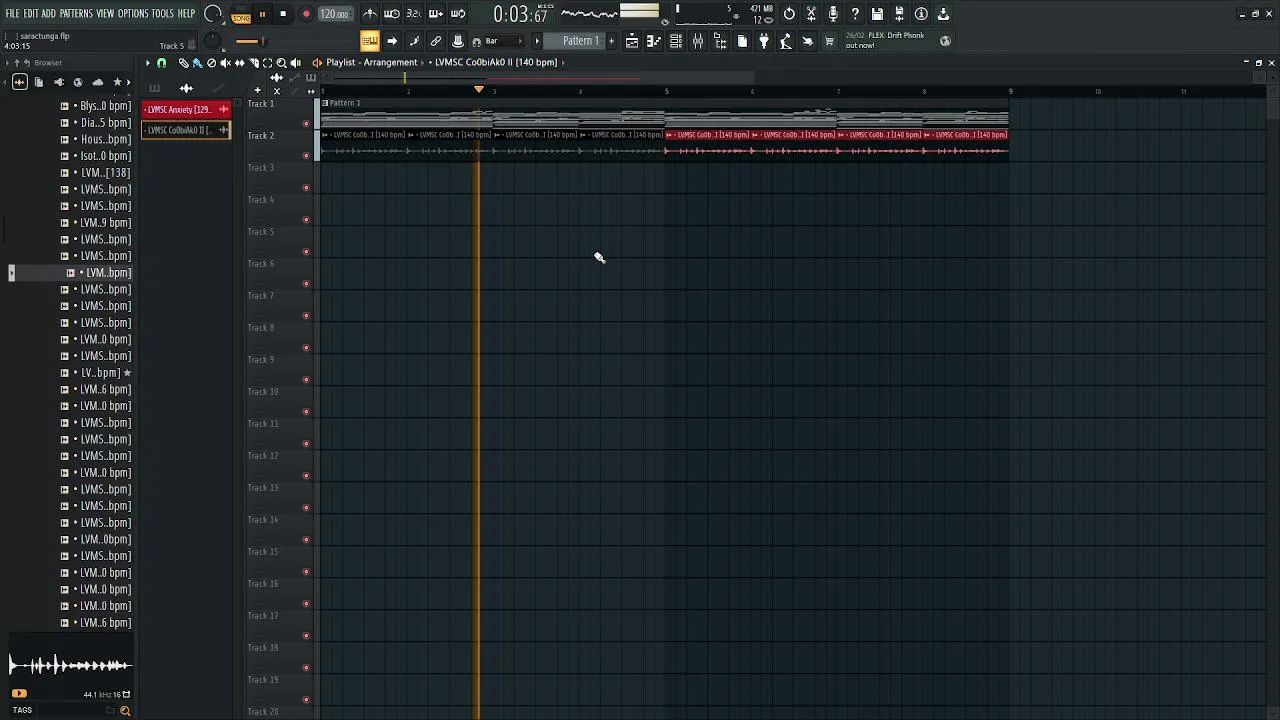Expand the Browser options arrow

(x=7, y=63)
